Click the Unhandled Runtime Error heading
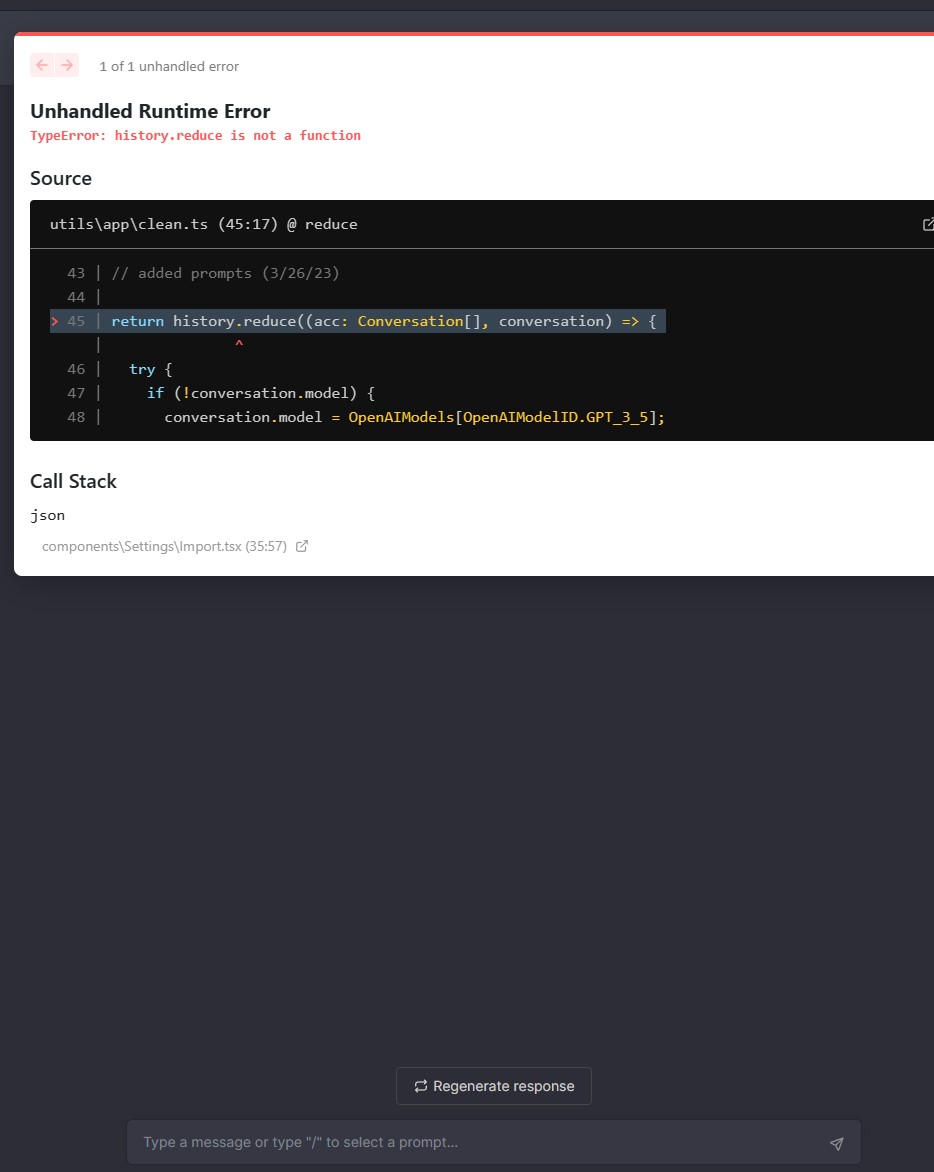Screen dimensions: 934x1172 150,111
